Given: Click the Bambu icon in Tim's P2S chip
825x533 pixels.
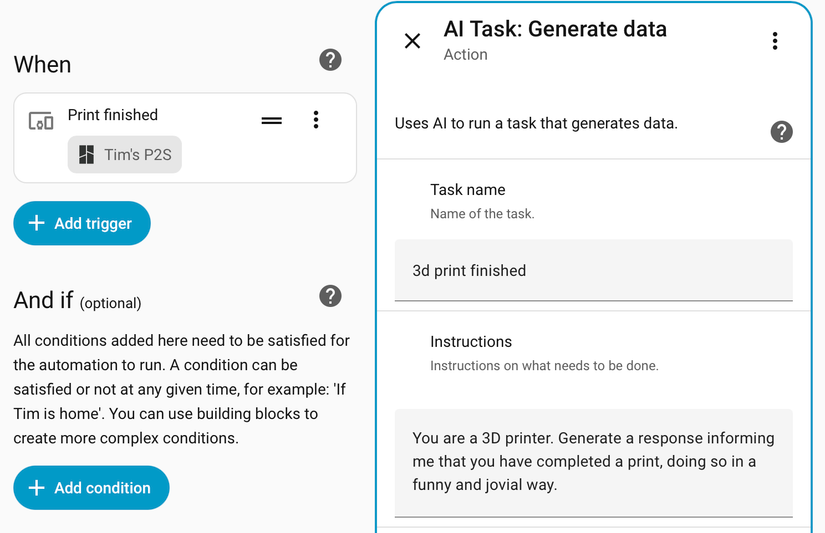Looking at the screenshot, I should tap(86, 155).
